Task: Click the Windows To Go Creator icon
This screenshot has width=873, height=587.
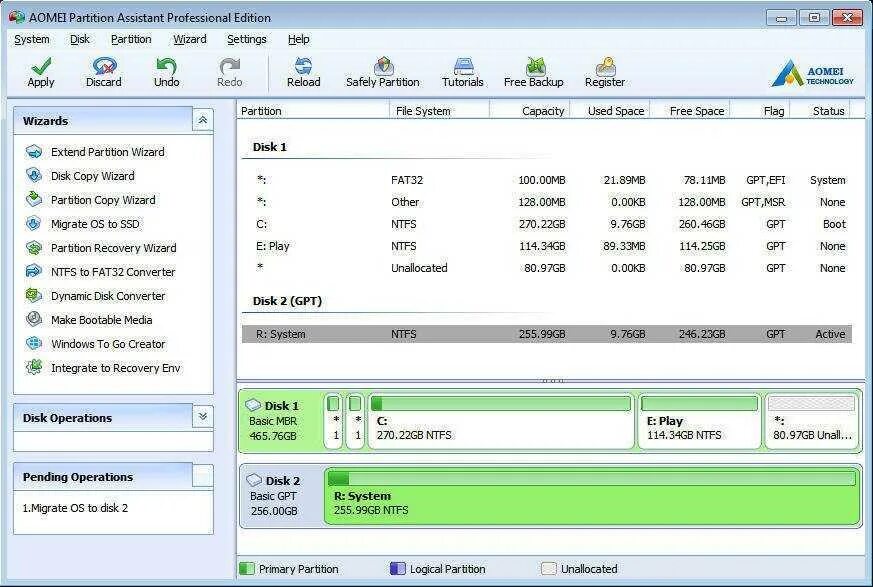Action: [x=34, y=343]
